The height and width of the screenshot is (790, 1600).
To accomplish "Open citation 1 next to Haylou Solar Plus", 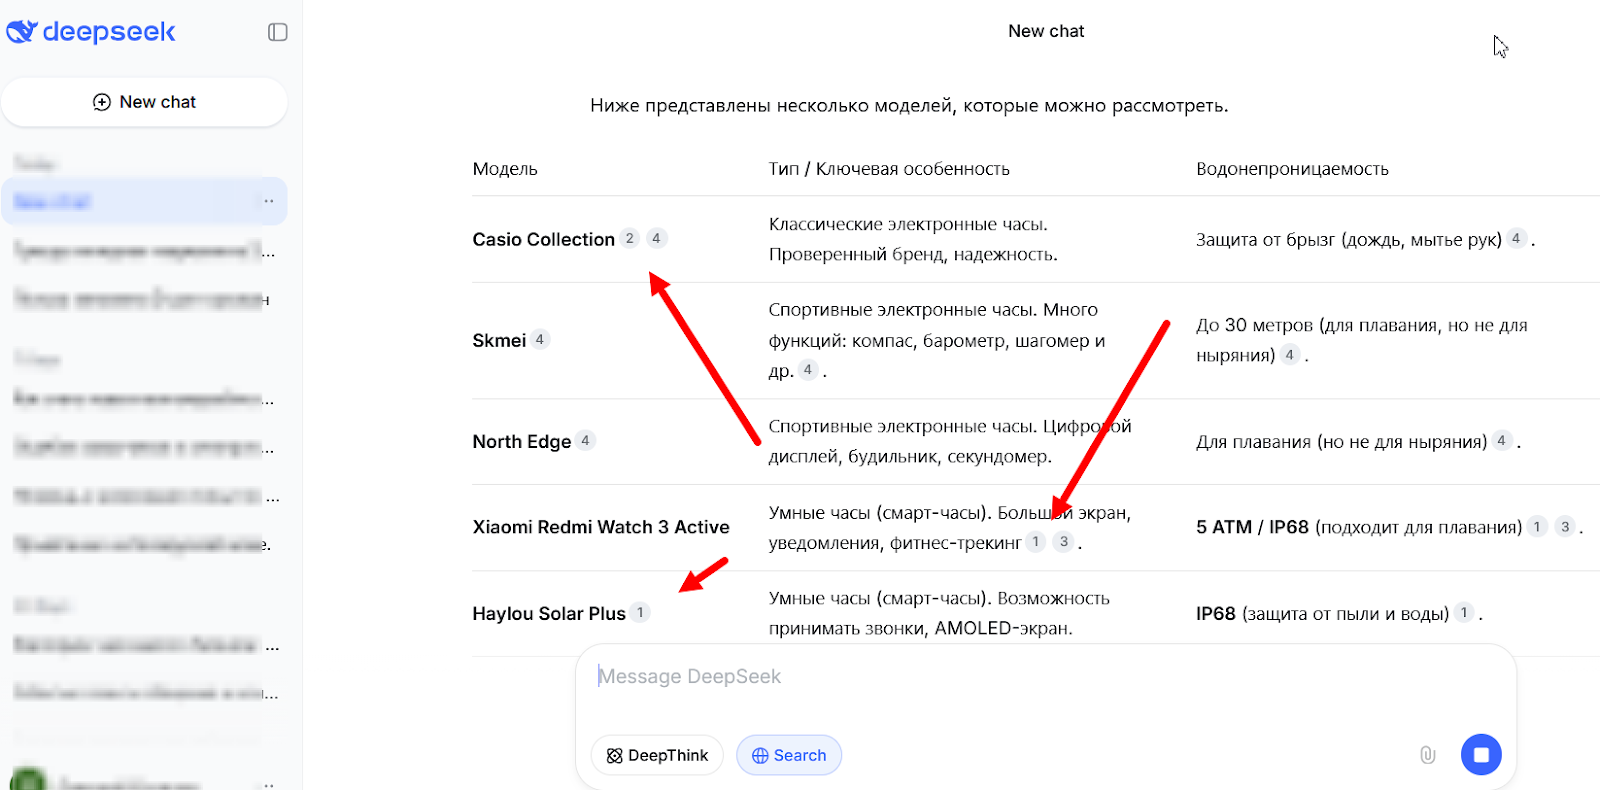I will 641,611.
